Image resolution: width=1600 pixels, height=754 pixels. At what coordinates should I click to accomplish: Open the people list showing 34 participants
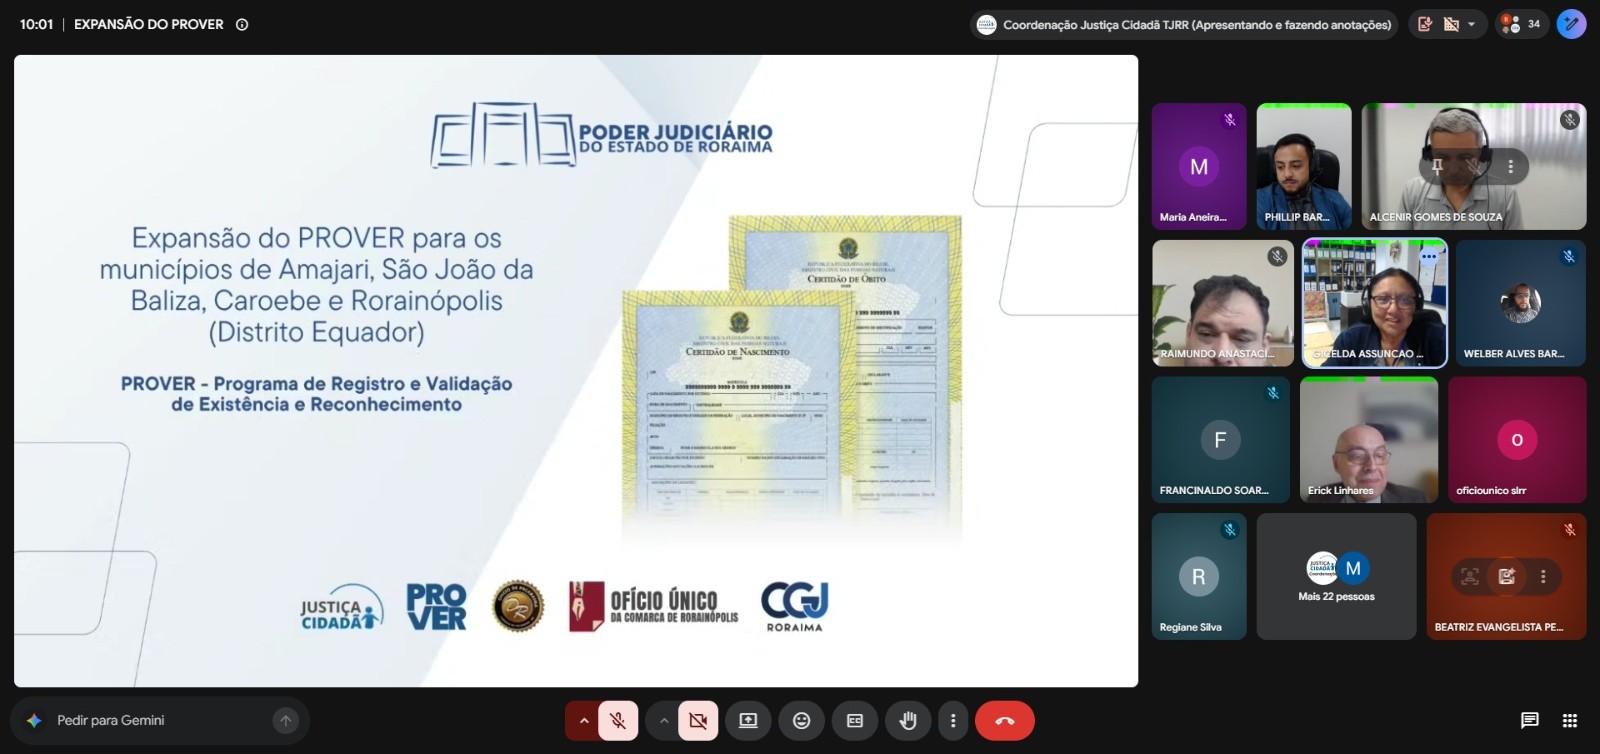[1522, 25]
